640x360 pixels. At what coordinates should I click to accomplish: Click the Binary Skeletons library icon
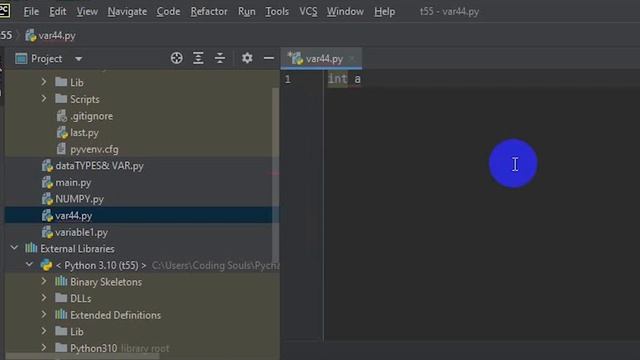pyautogui.click(x=61, y=281)
